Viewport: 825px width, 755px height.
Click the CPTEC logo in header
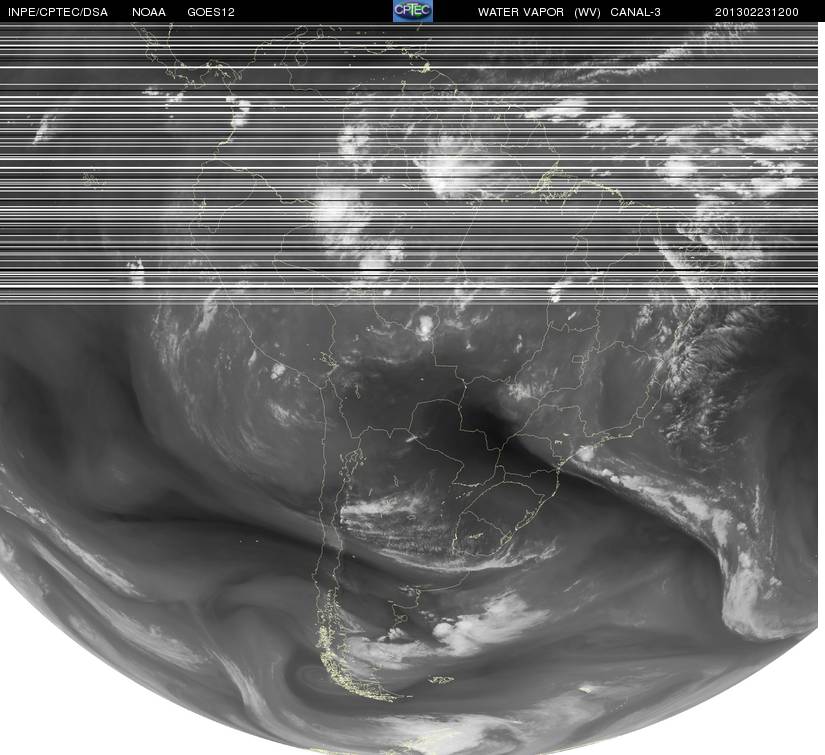pyautogui.click(x=413, y=11)
